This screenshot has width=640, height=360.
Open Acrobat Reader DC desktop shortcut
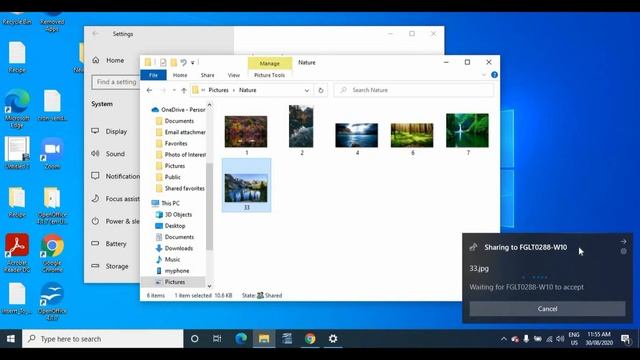pyautogui.click(x=17, y=252)
